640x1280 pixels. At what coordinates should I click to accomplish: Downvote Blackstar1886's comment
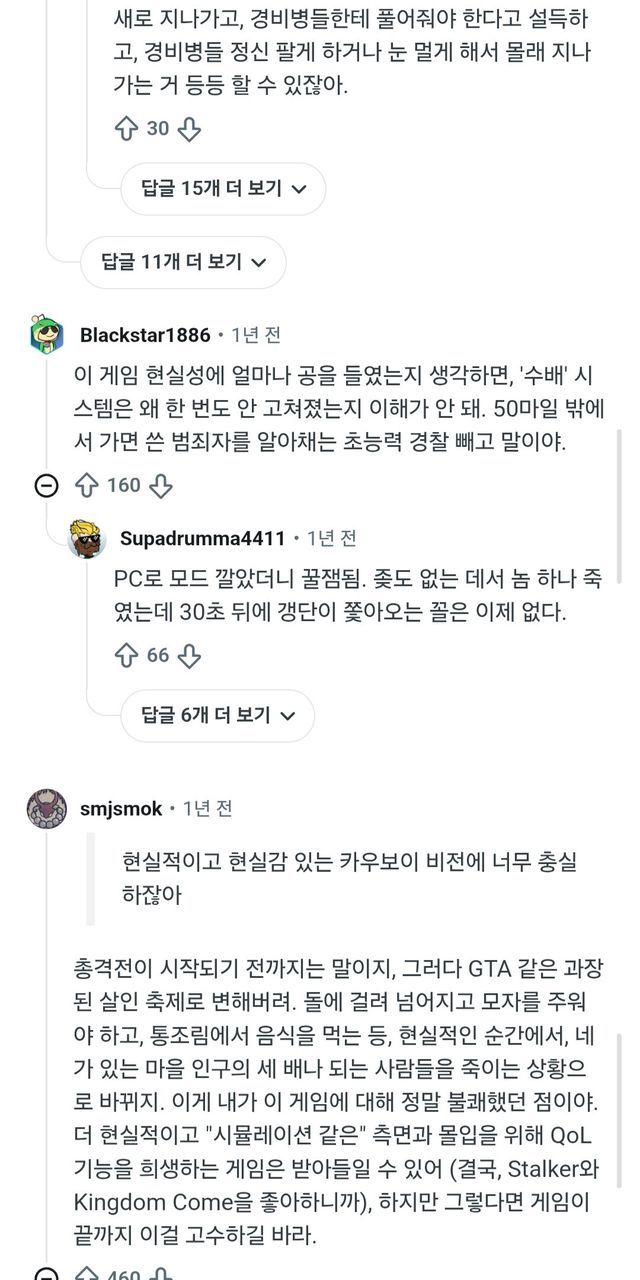pos(161,485)
